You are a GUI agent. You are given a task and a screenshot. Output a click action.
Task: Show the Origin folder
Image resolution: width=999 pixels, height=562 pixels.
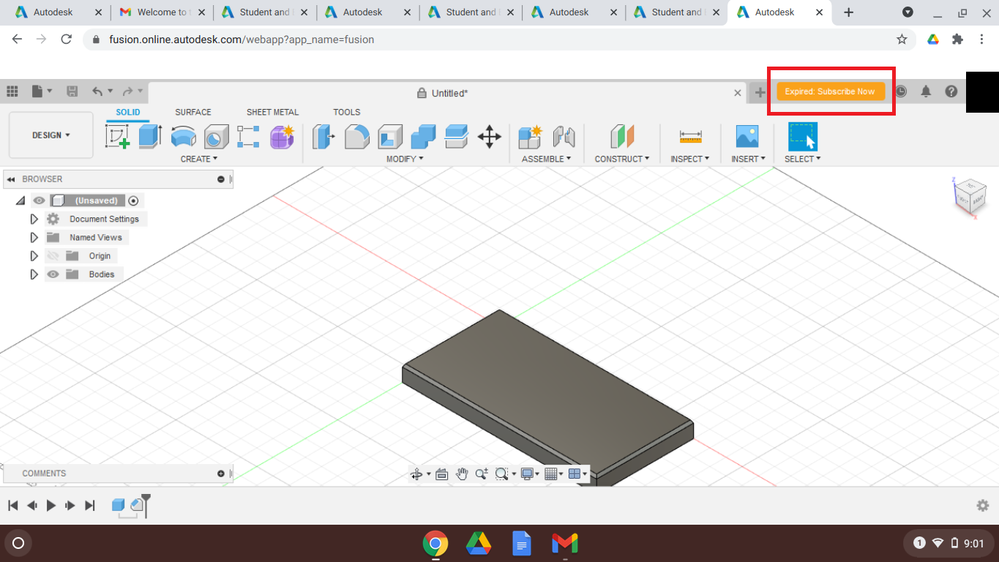[x=53, y=256]
